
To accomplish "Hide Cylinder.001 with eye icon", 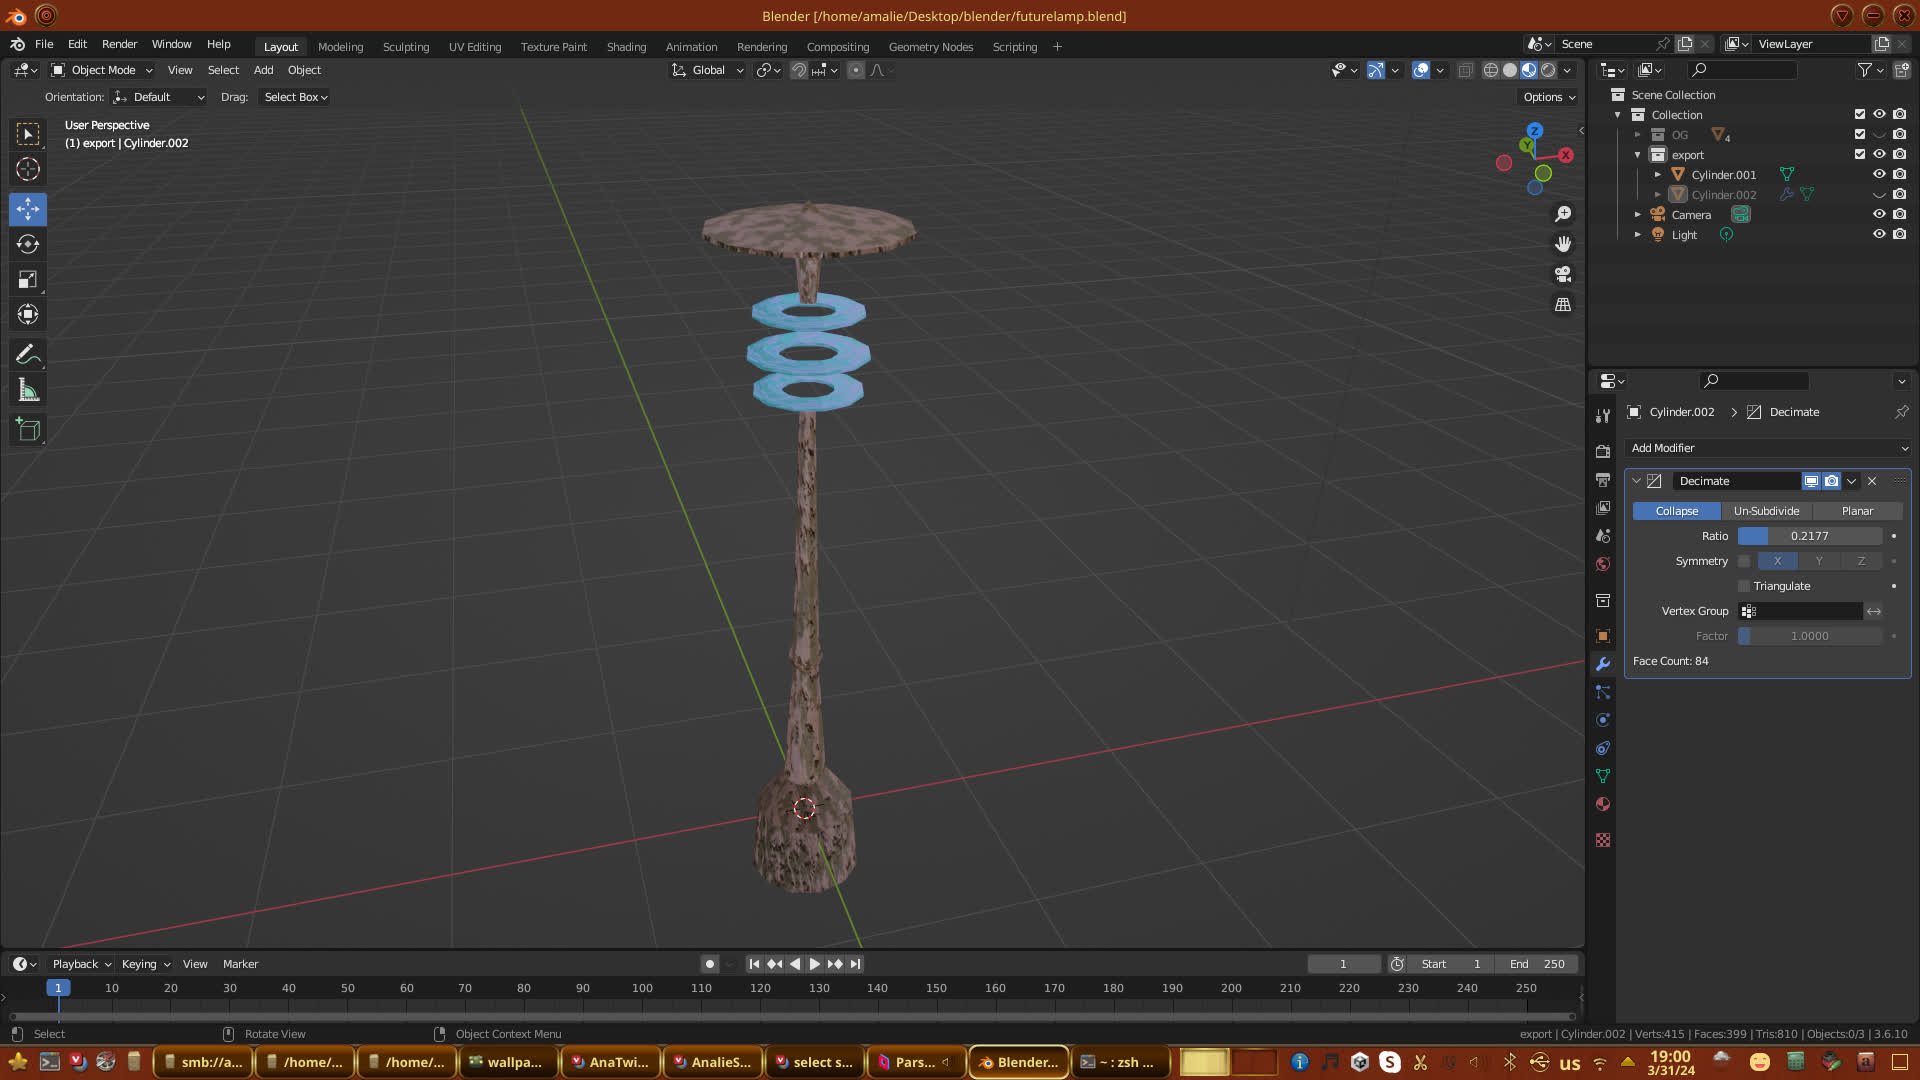I will click(1879, 174).
